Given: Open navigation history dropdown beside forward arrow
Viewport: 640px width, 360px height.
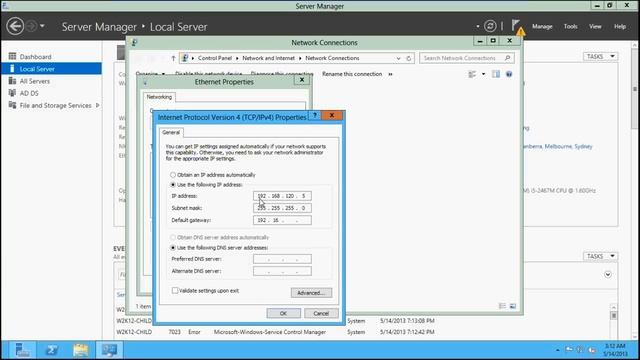Looking at the screenshot, I should click(x=42, y=27).
